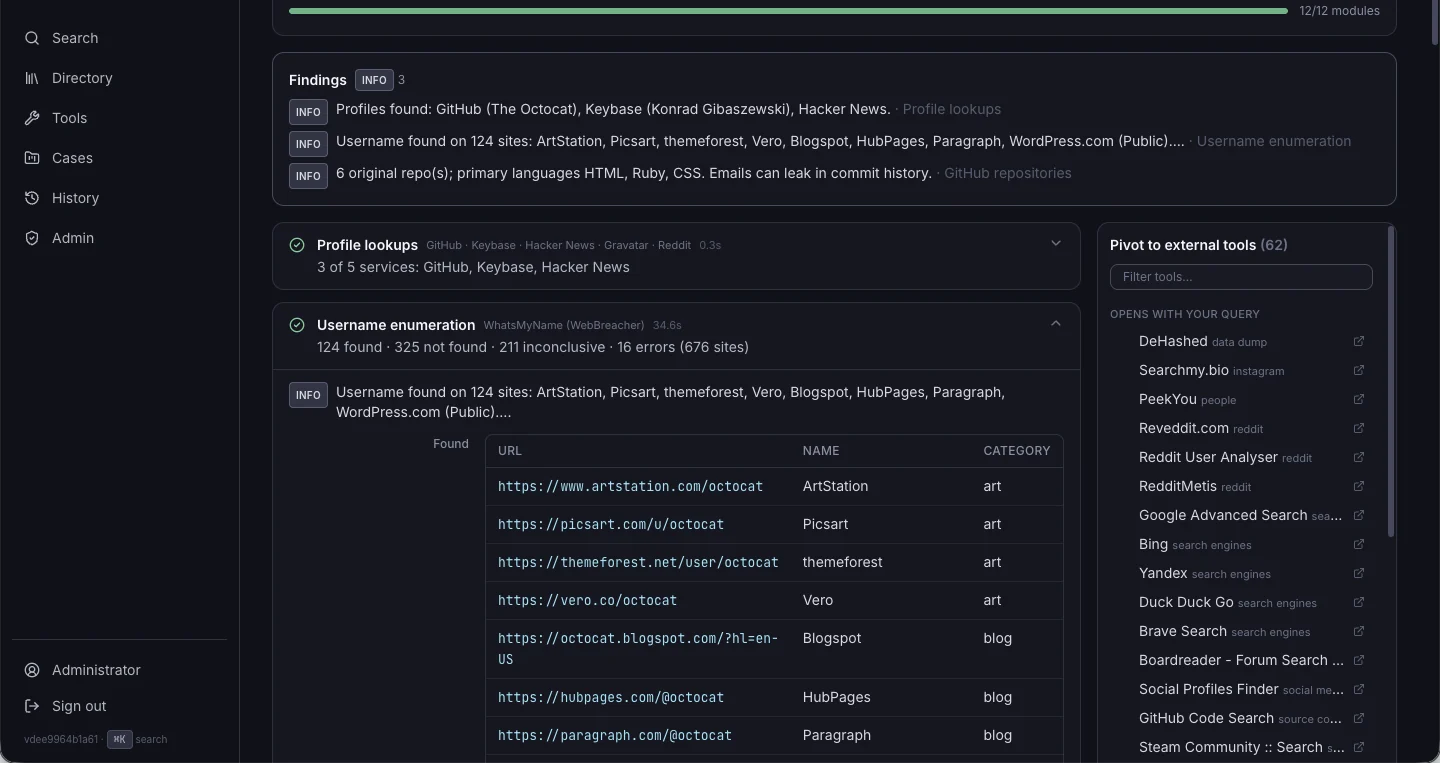Open the hubpages.com/@octocat URL
Image resolution: width=1440 pixels, height=763 pixels.
(x=611, y=697)
